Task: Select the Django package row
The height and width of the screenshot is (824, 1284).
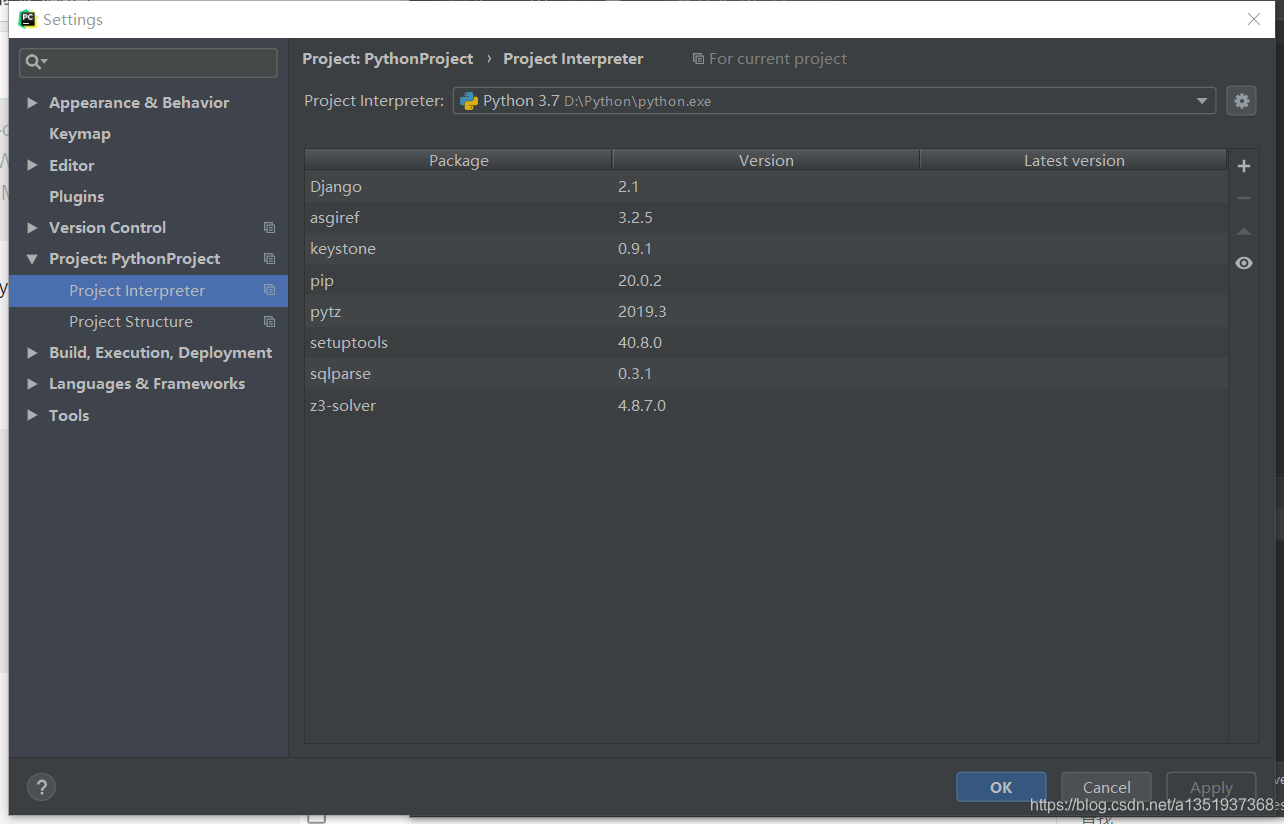Action: (x=766, y=187)
